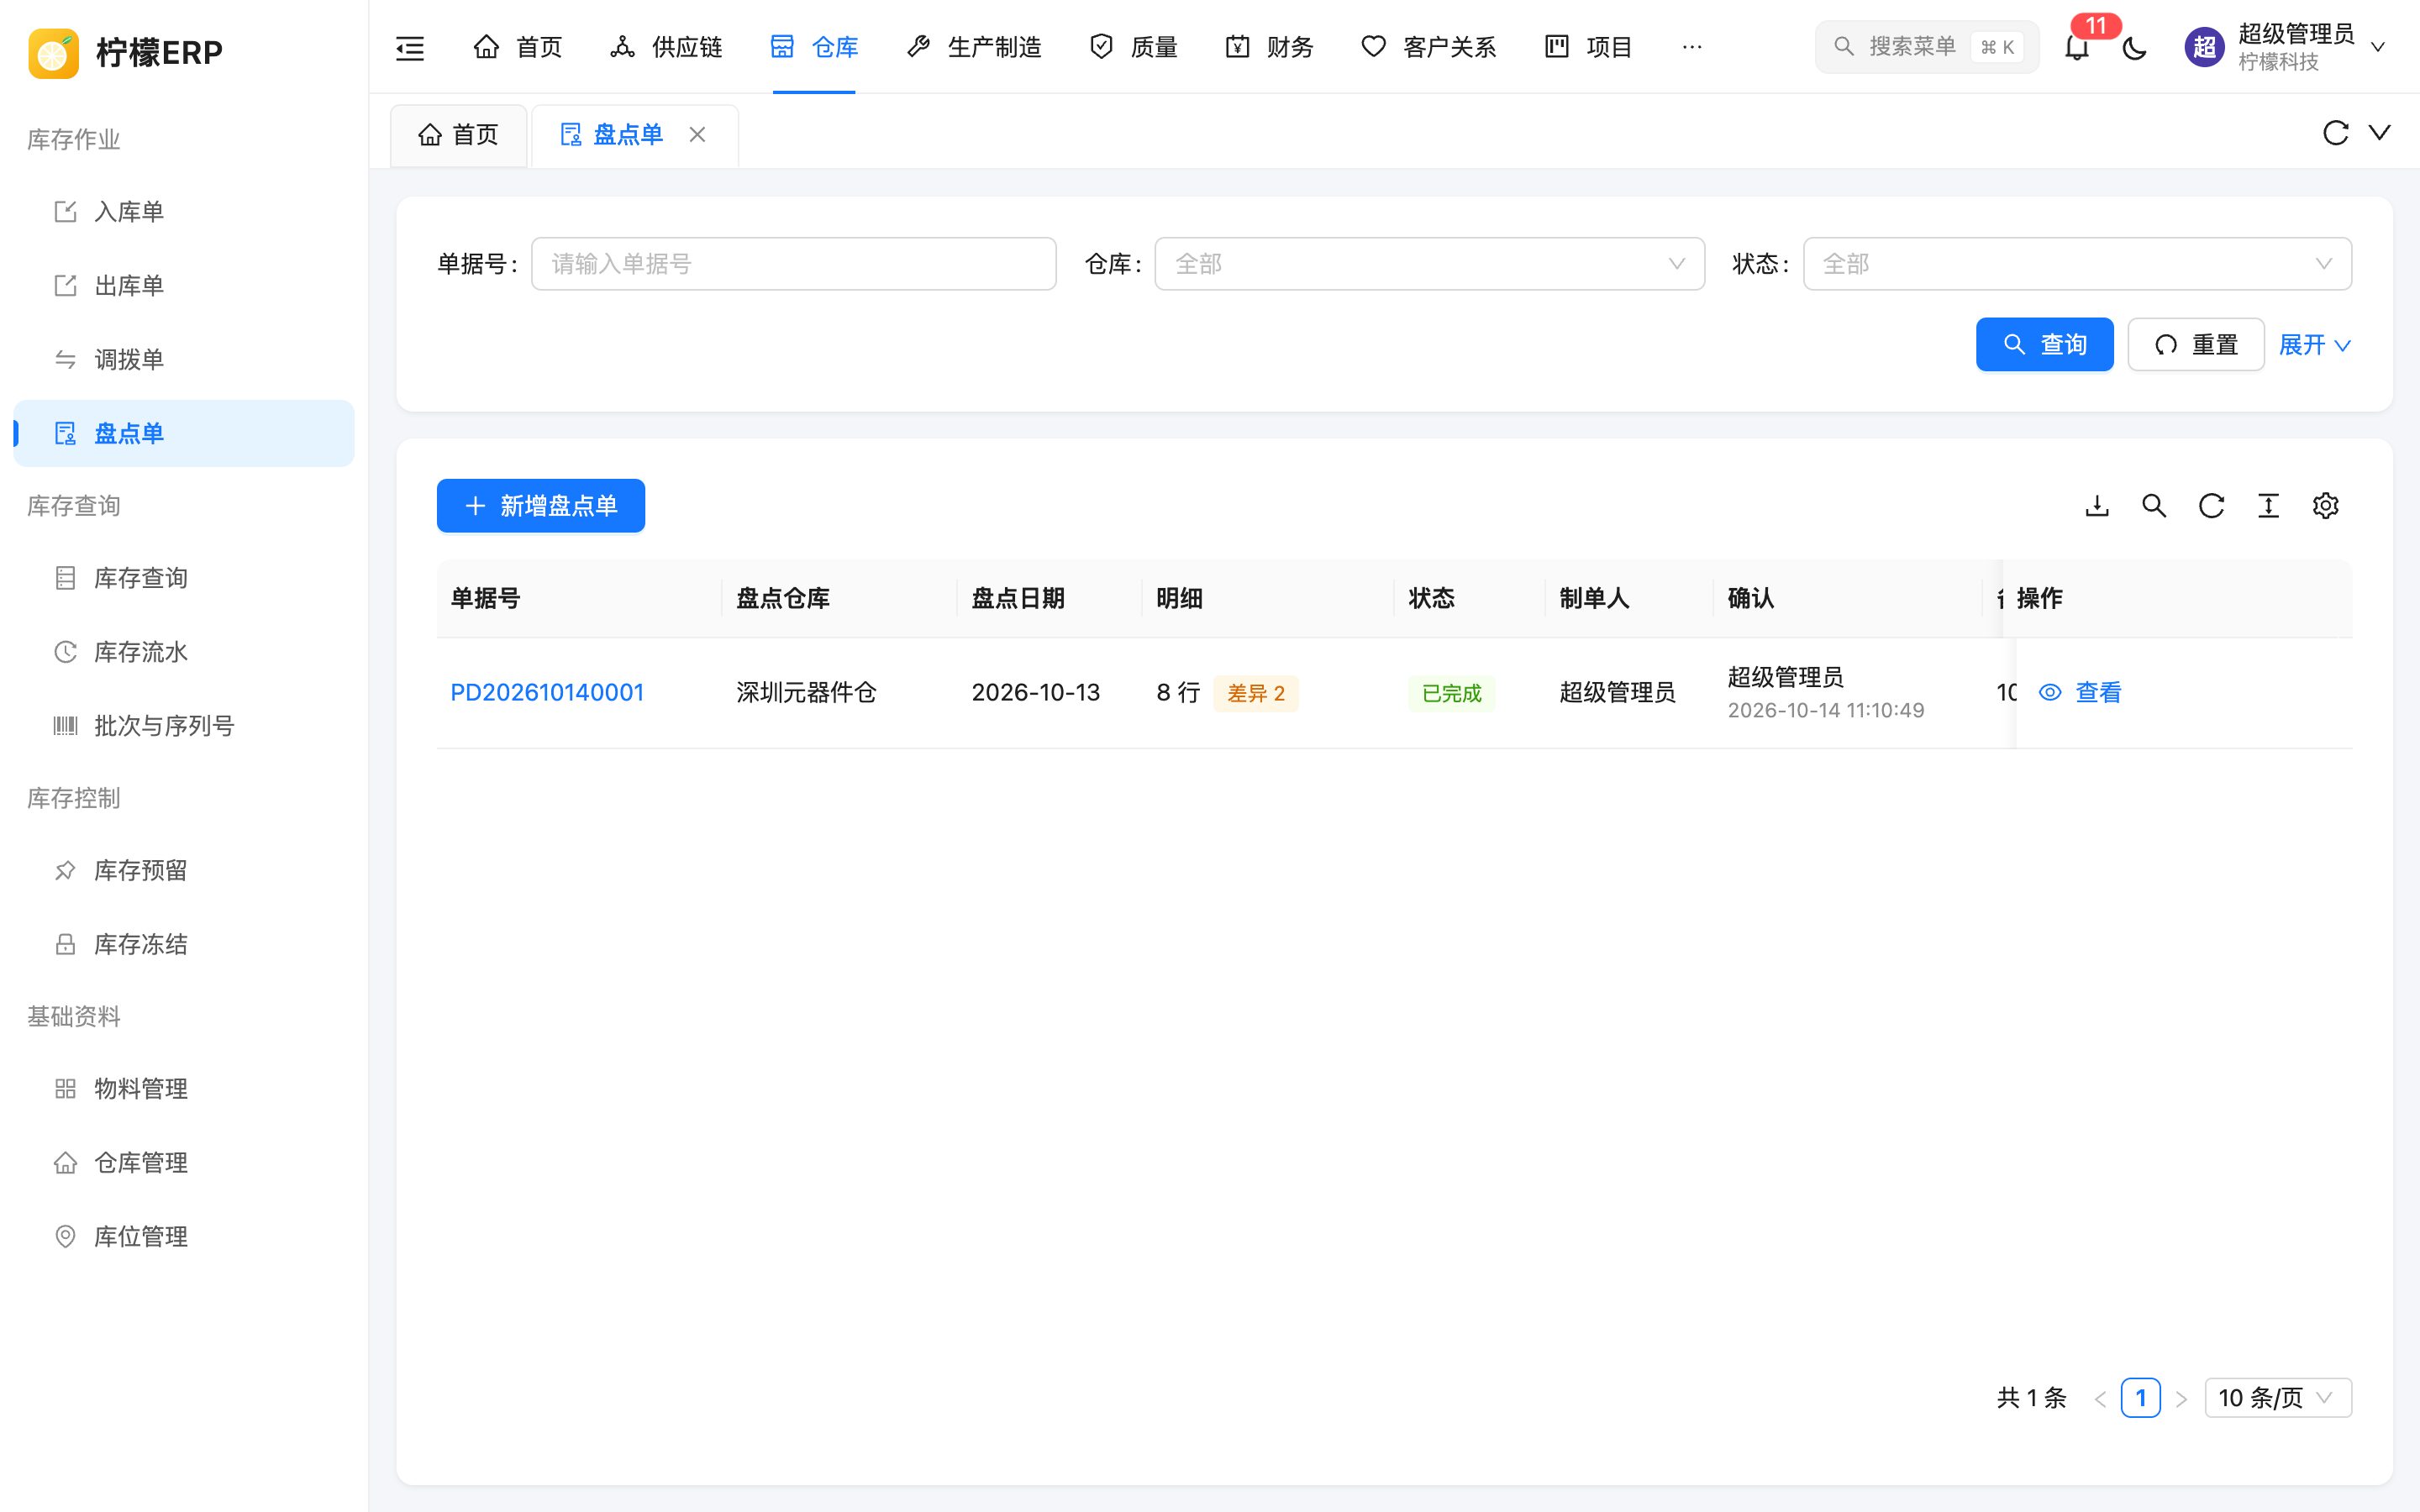This screenshot has height=1512, width=2420.
Task: Open 物料管理 in the sidebar
Action: 184,1089
